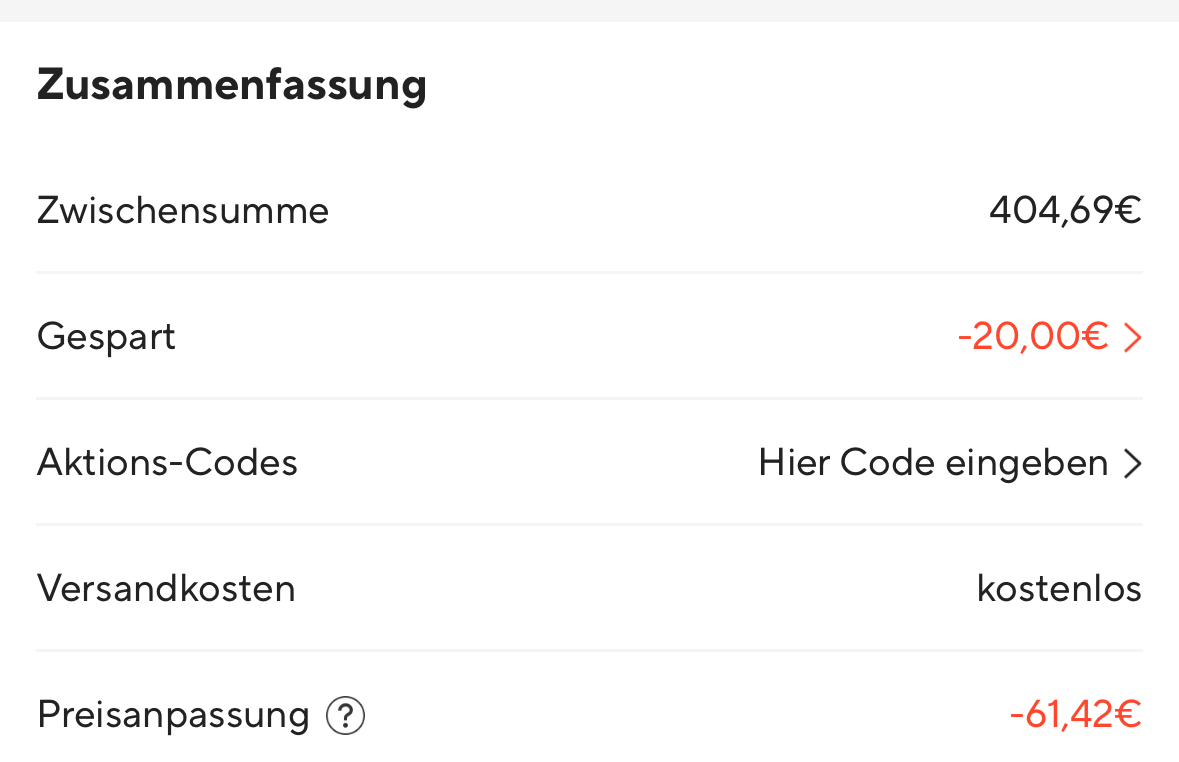Expand savings details via Gespart chevron arrow
Image resolution: width=1179 pixels, height=762 pixels.
coord(1132,338)
